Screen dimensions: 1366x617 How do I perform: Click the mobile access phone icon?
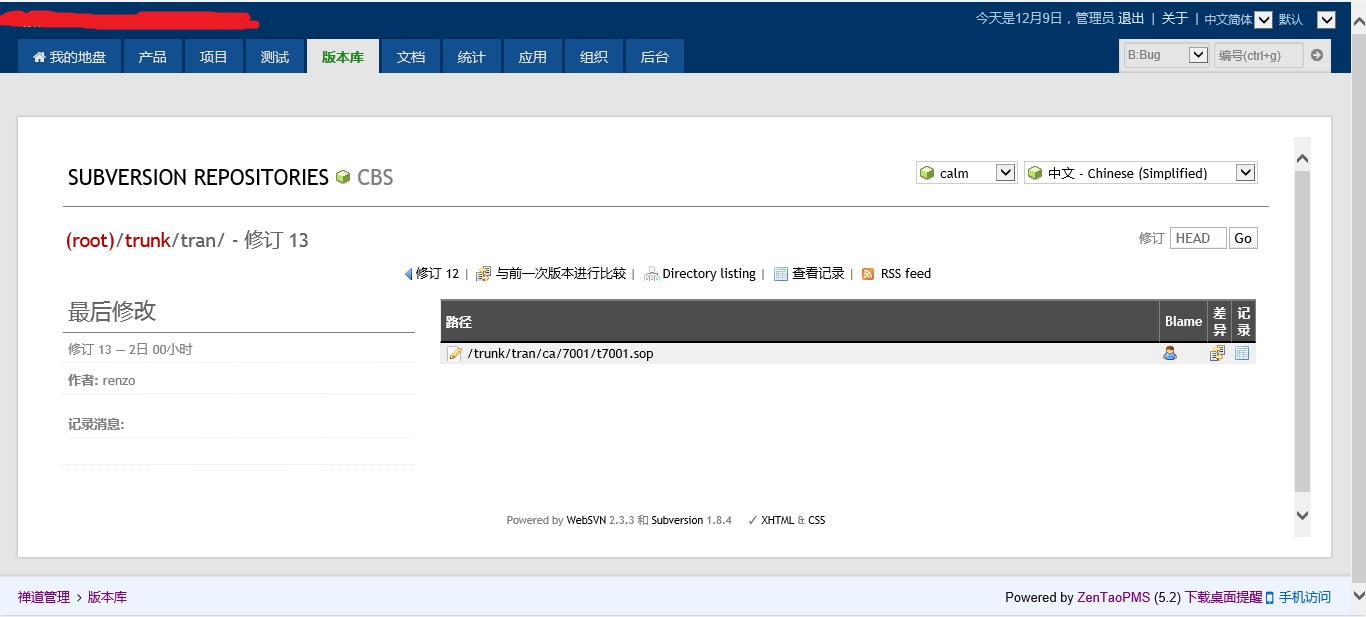click(1270, 598)
